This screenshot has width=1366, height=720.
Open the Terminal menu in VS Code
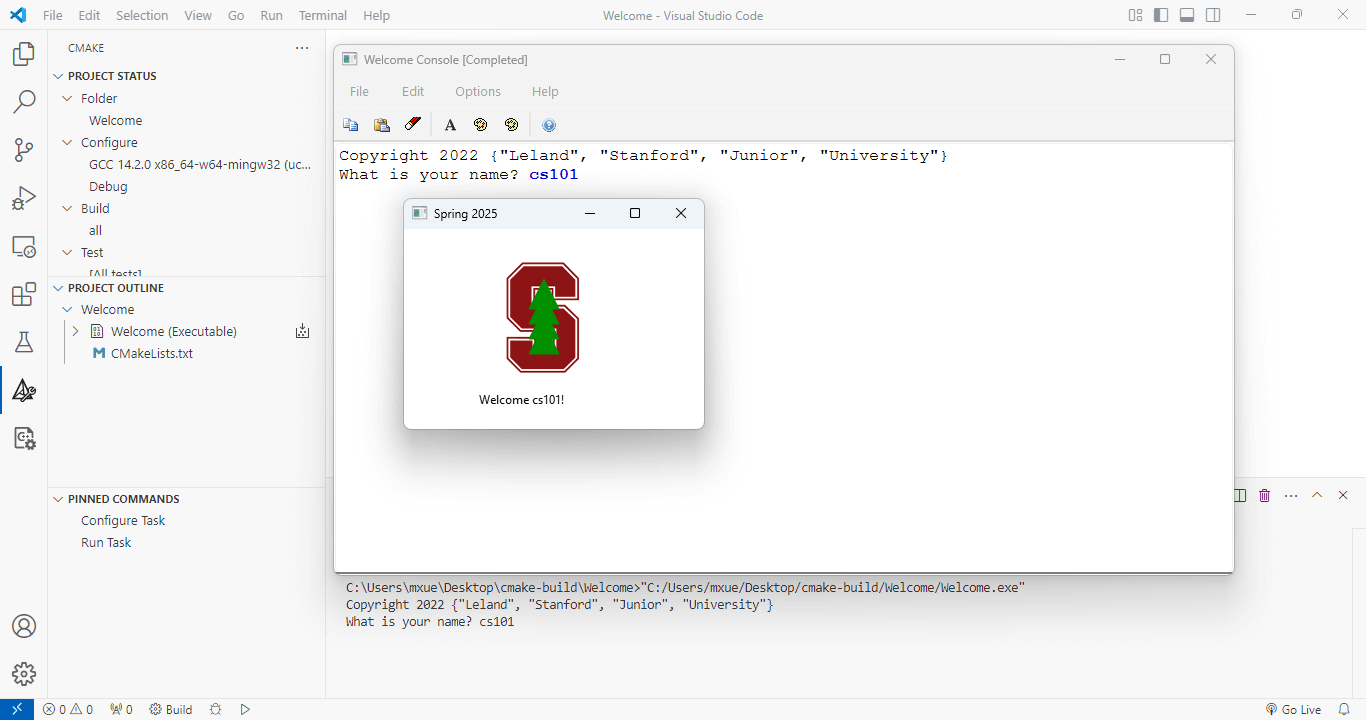(322, 15)
